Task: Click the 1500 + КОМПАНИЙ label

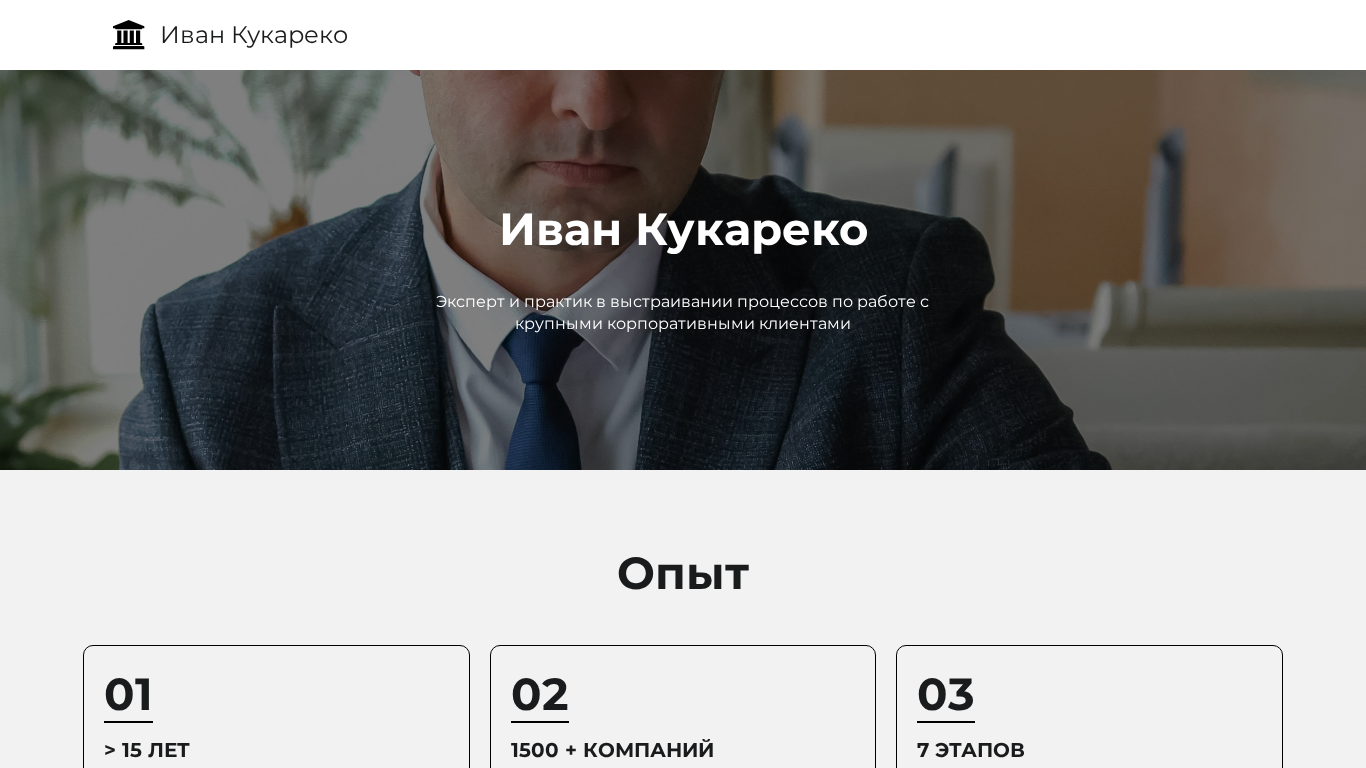Action: pos(612,750)
